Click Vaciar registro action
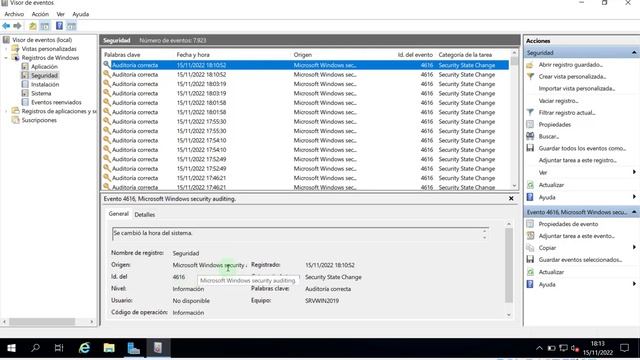Screen dimensions: 640x360 pyautogui.click(x=558, y=101)
